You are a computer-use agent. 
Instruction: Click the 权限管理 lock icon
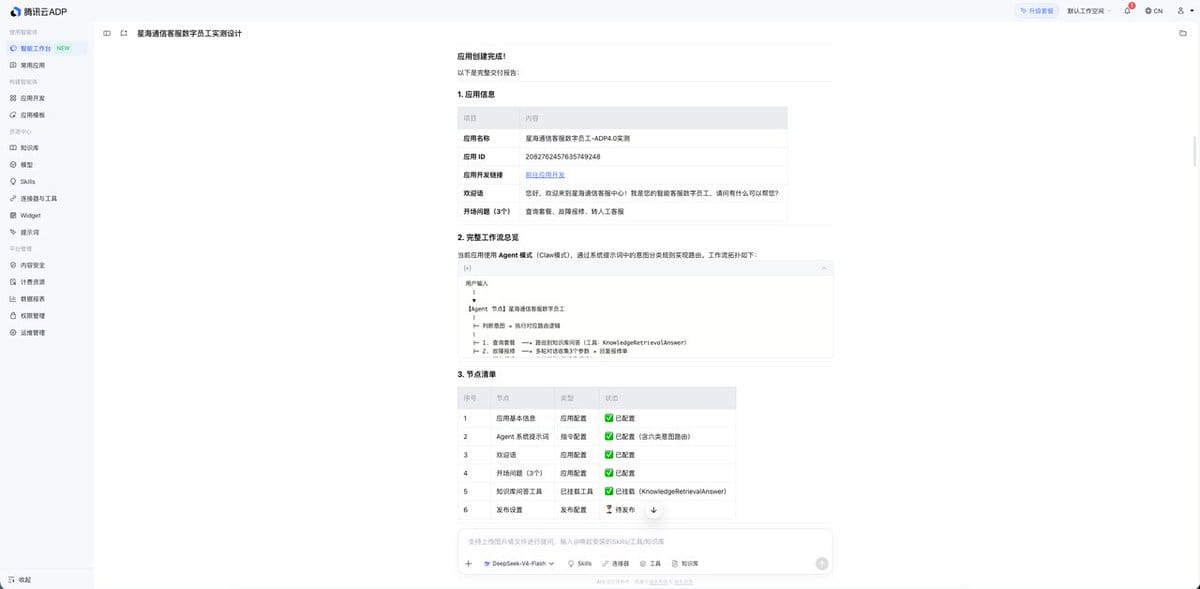tap(13, 315)
